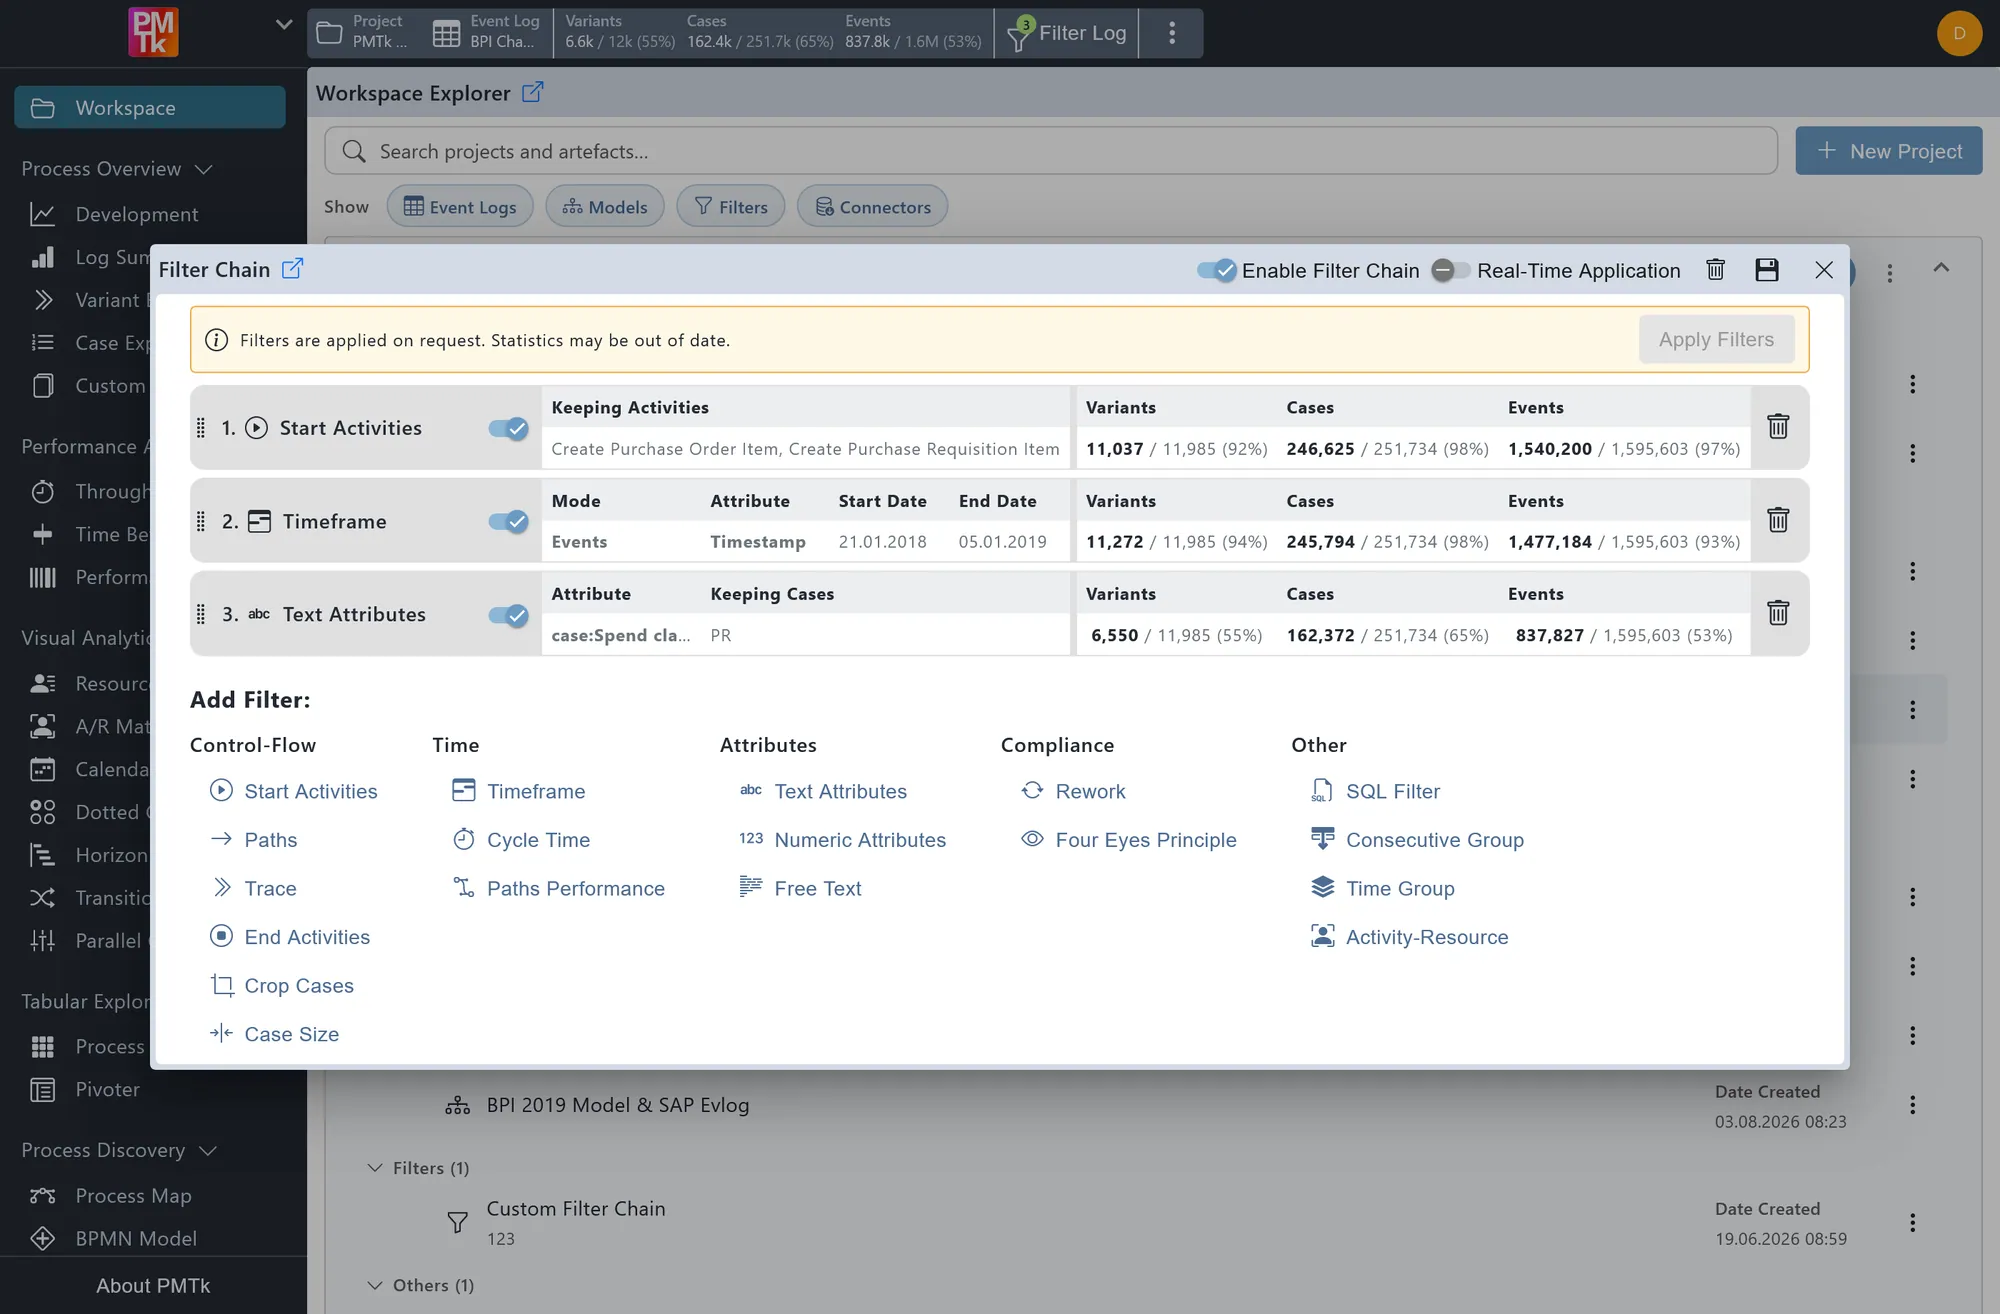Open Workspace Explorer pop-out icon
Viewport: 2000px width, 1314px height.
533,92
